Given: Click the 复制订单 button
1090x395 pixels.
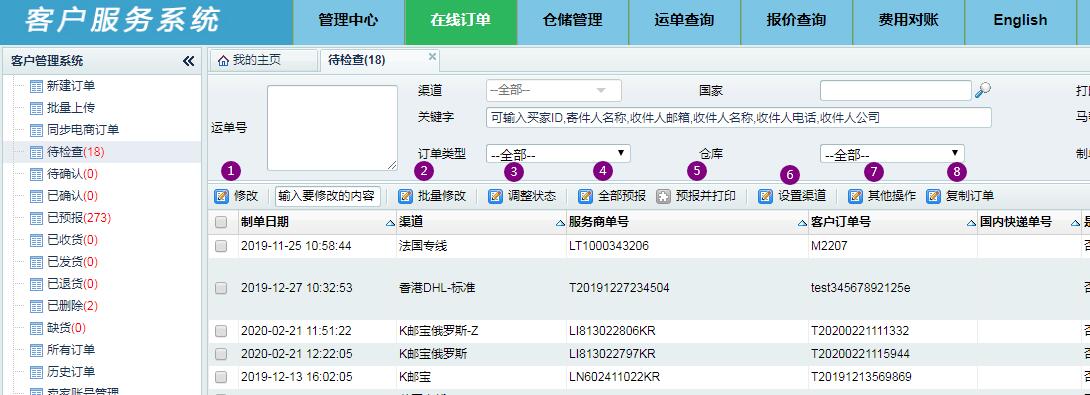Looking at the screenshot, I should [x=961, y=196].
